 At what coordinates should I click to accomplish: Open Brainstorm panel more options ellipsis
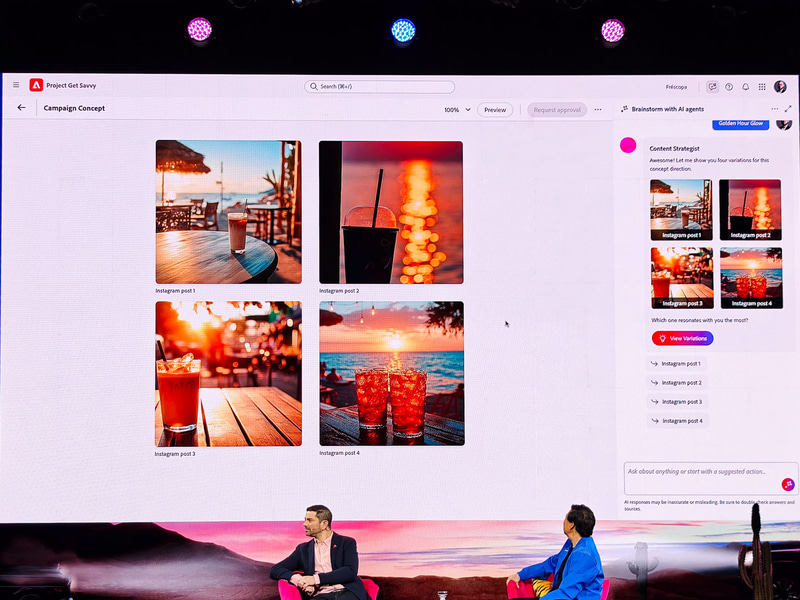pos(774,109)
